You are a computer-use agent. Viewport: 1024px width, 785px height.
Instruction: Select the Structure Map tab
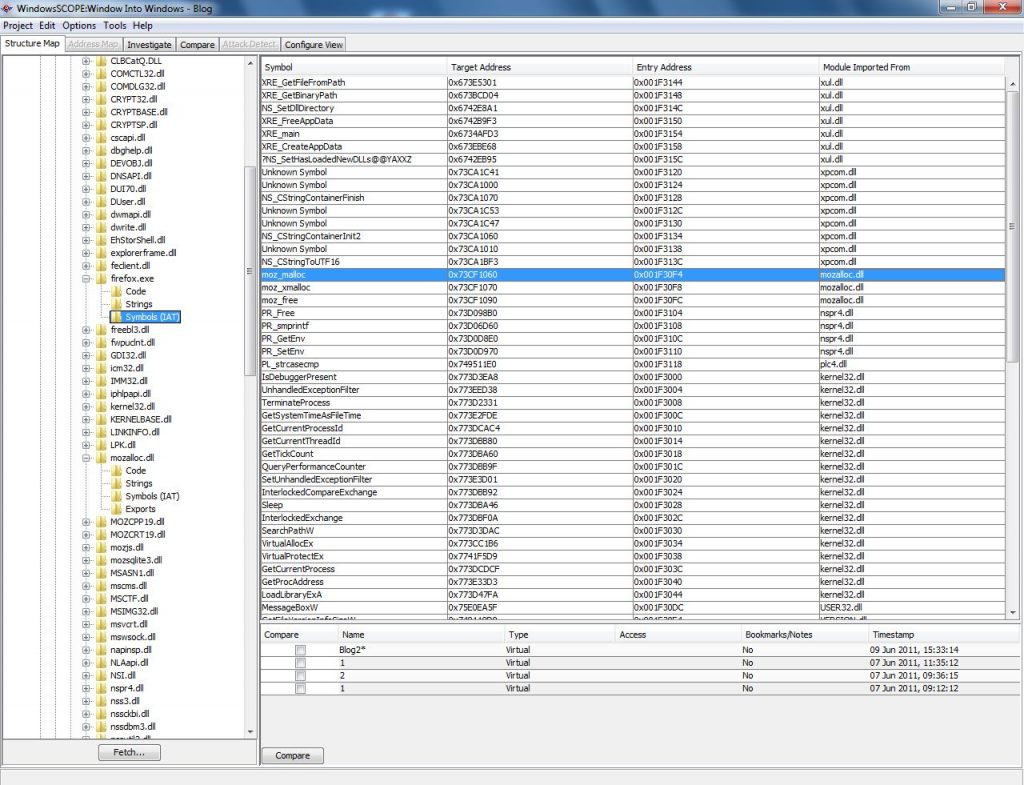tap(32, 44)
